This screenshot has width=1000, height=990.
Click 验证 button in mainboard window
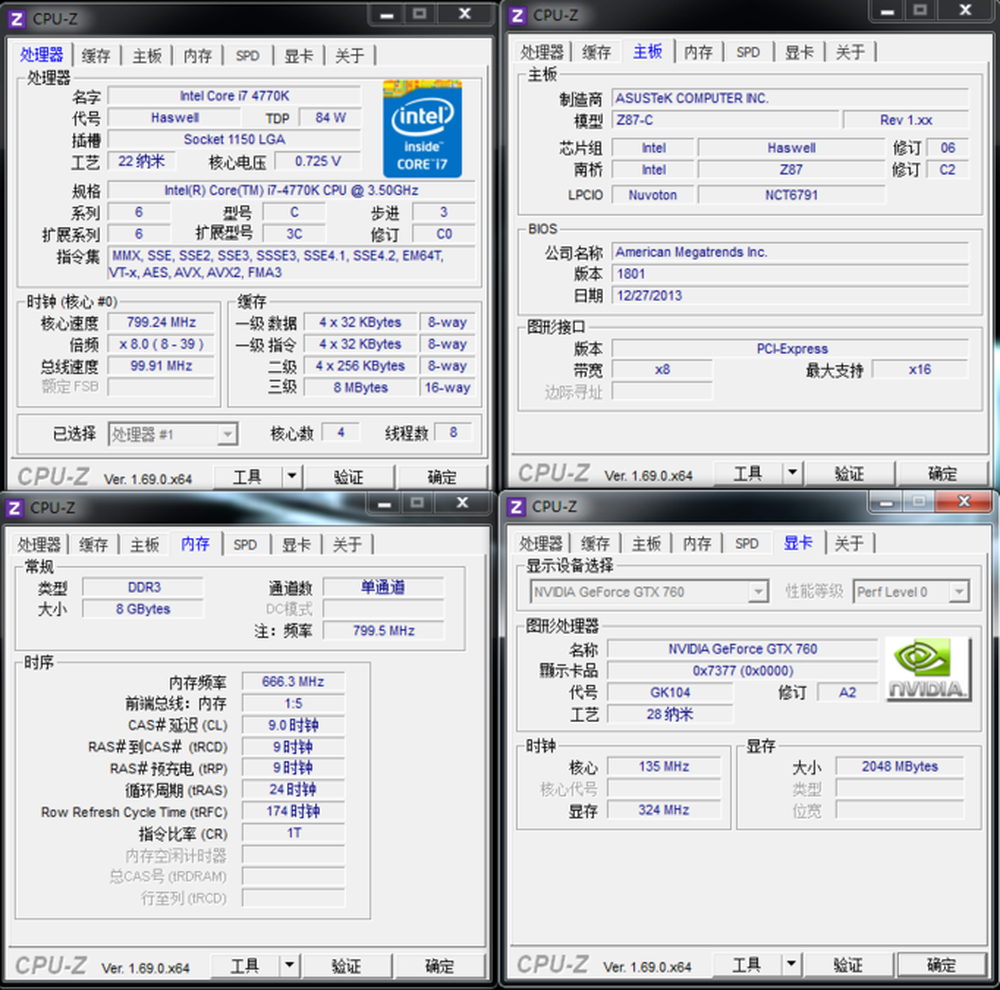click(x=849, y=473)
